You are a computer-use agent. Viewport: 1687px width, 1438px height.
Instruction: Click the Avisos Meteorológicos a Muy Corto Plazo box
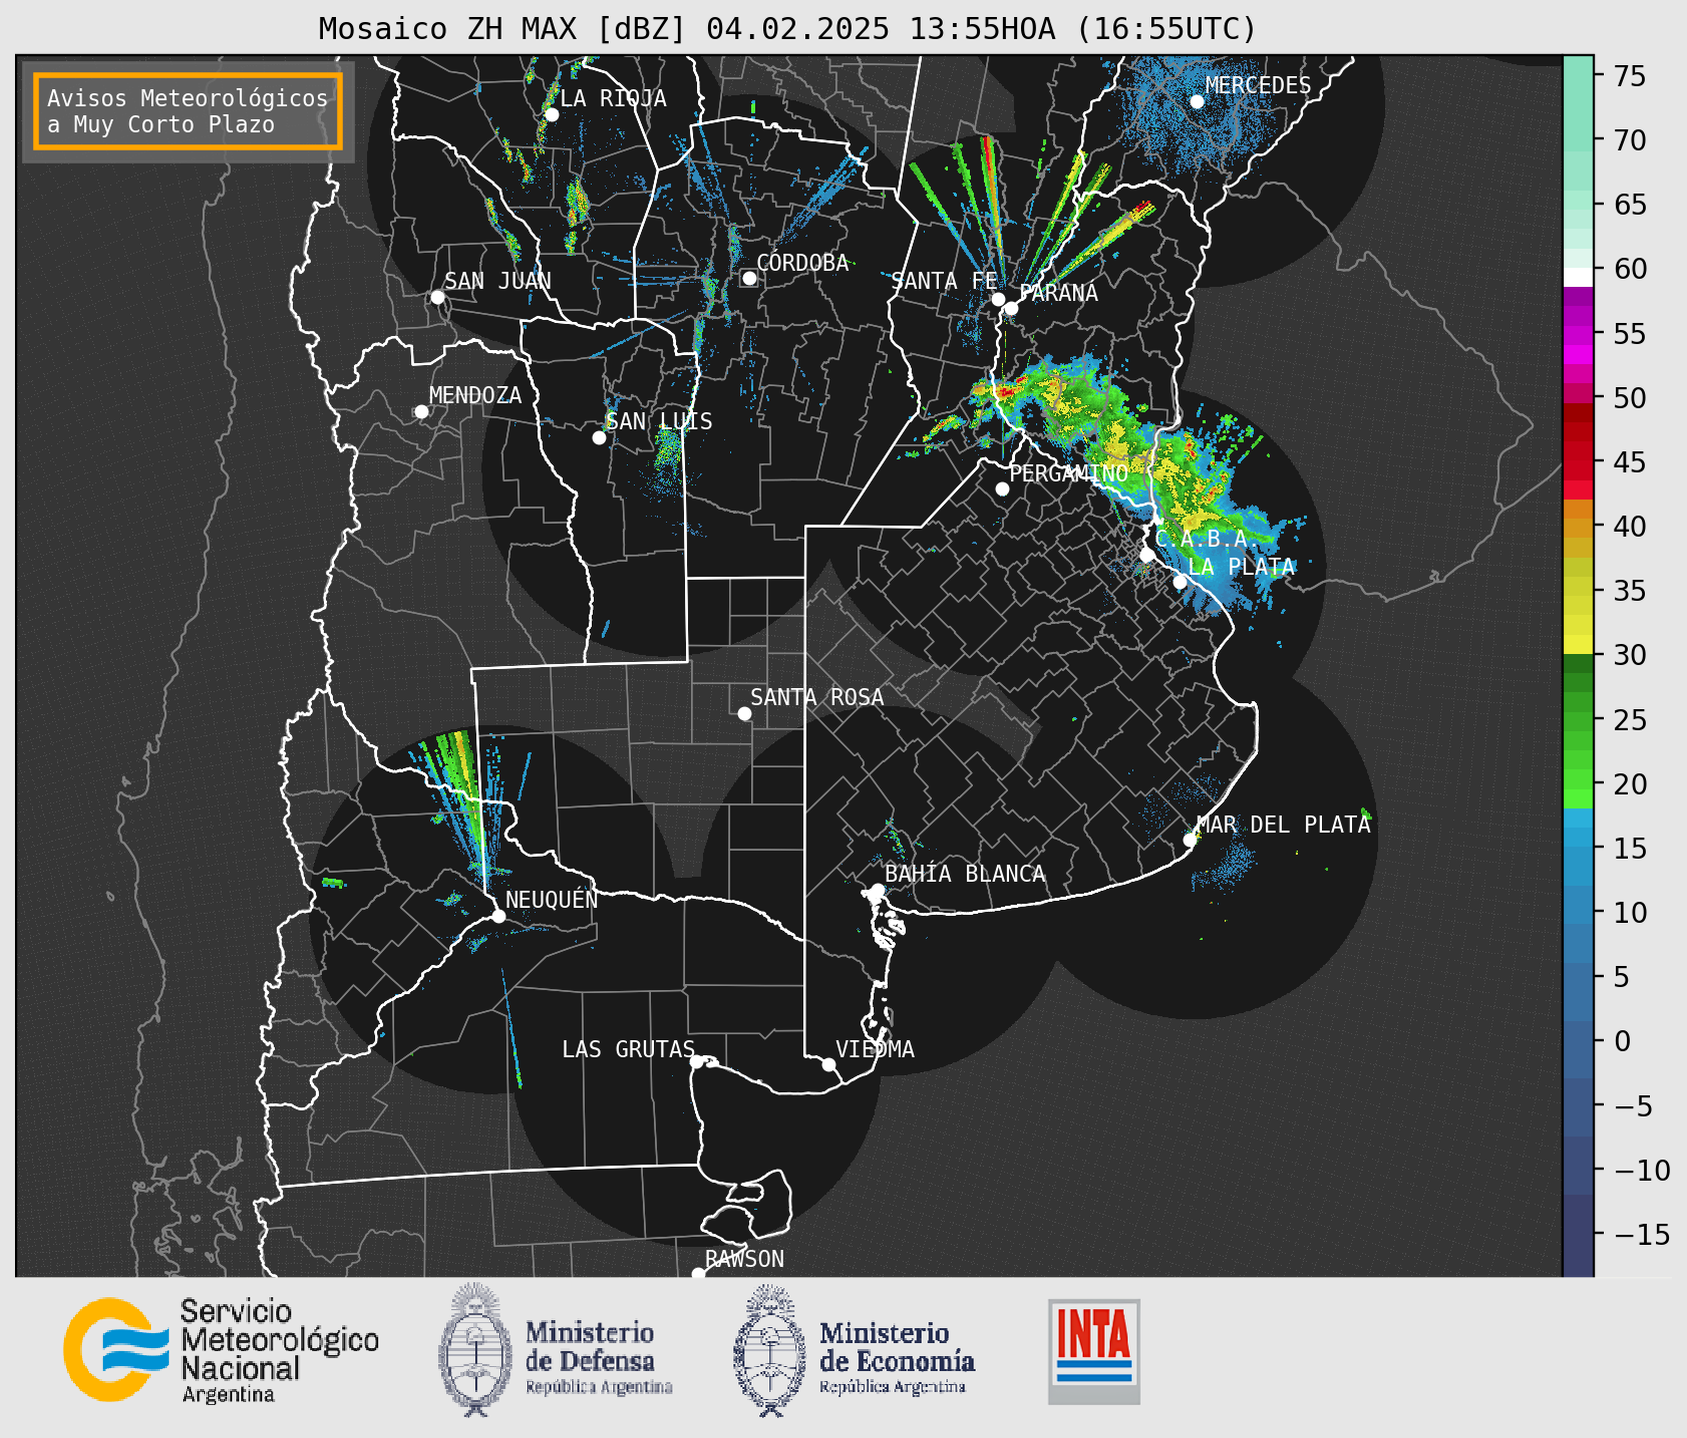click(x=188, y=111)
